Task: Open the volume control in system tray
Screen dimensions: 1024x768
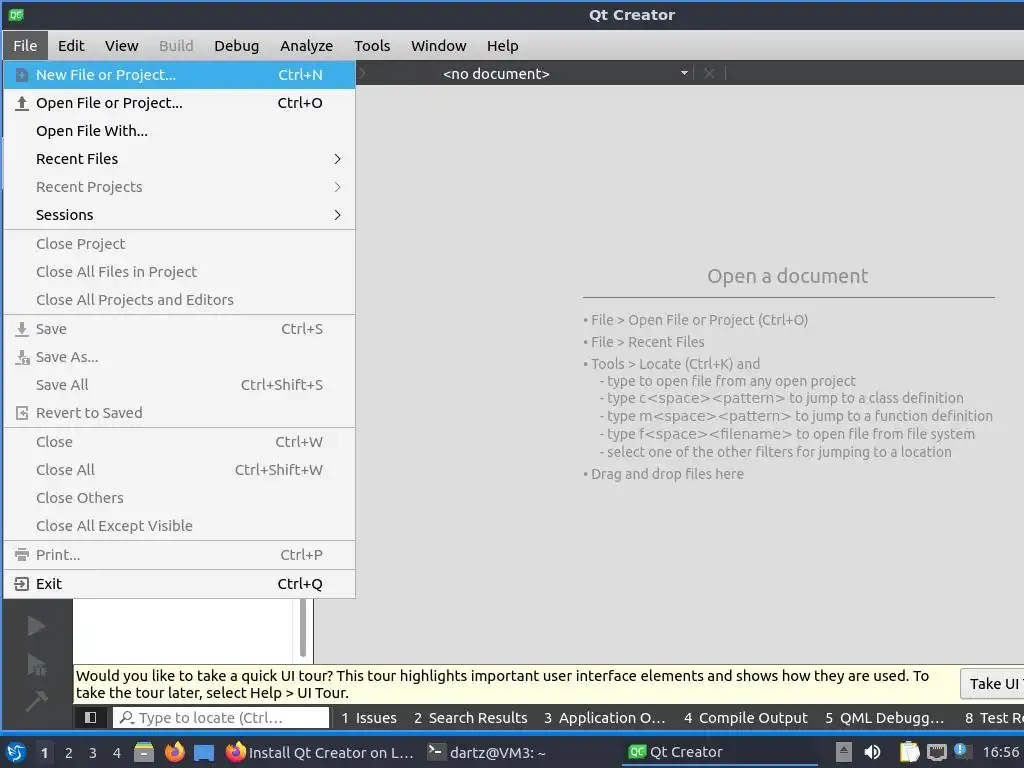Action: point(872,752)
